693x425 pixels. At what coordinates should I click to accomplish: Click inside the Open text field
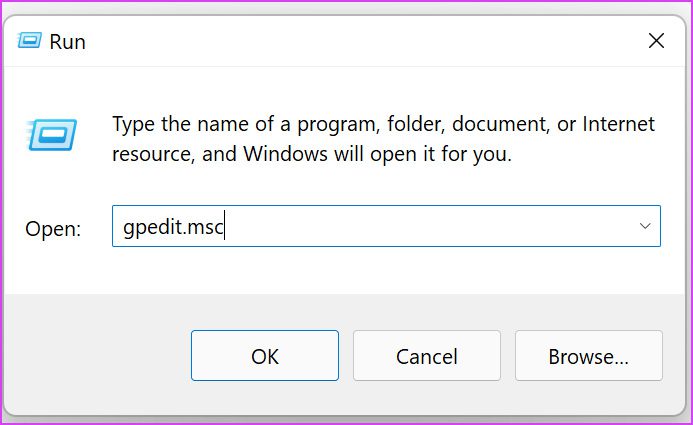click(x=386, y=226)
